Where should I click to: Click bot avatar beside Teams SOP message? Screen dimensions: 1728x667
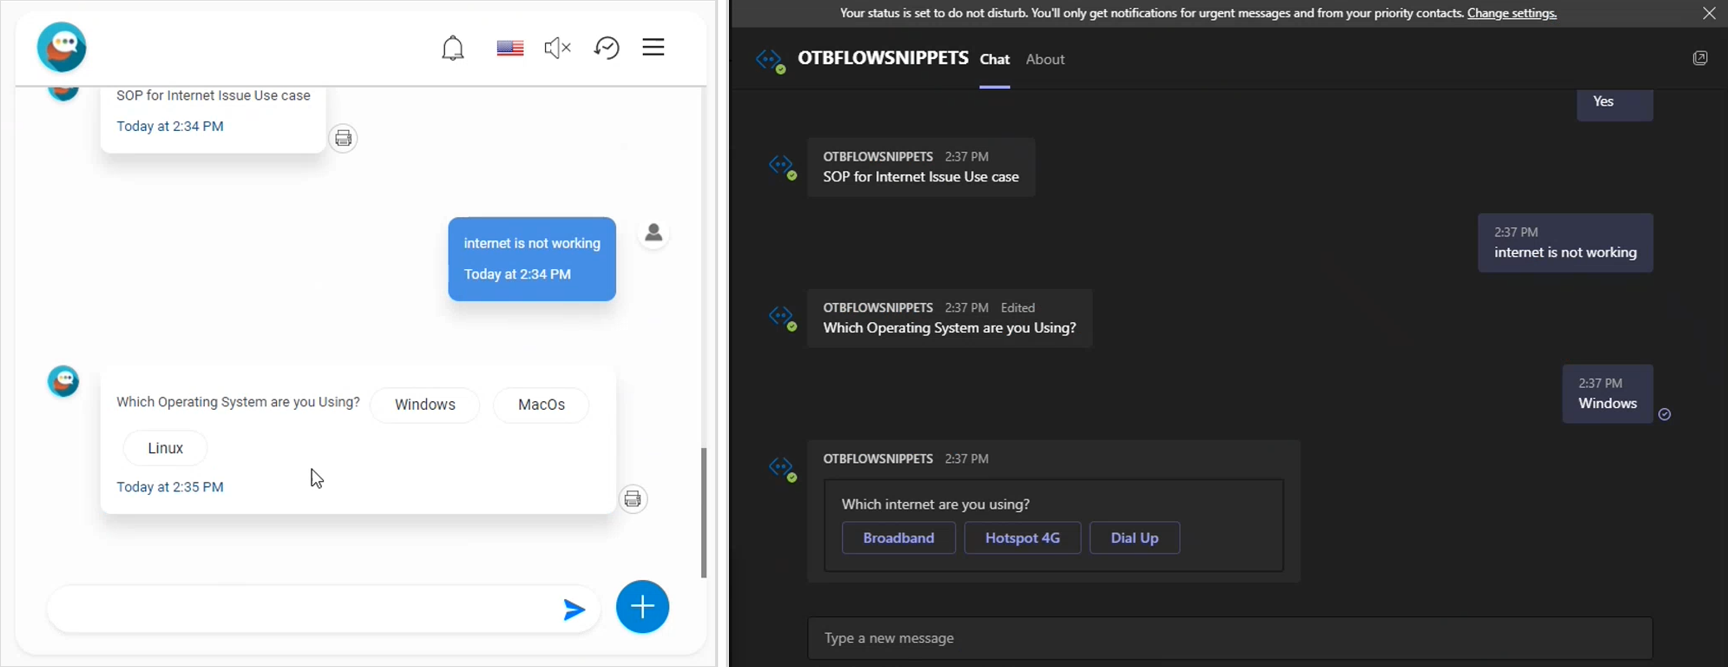pyautogui.click(x=782, y=166)
